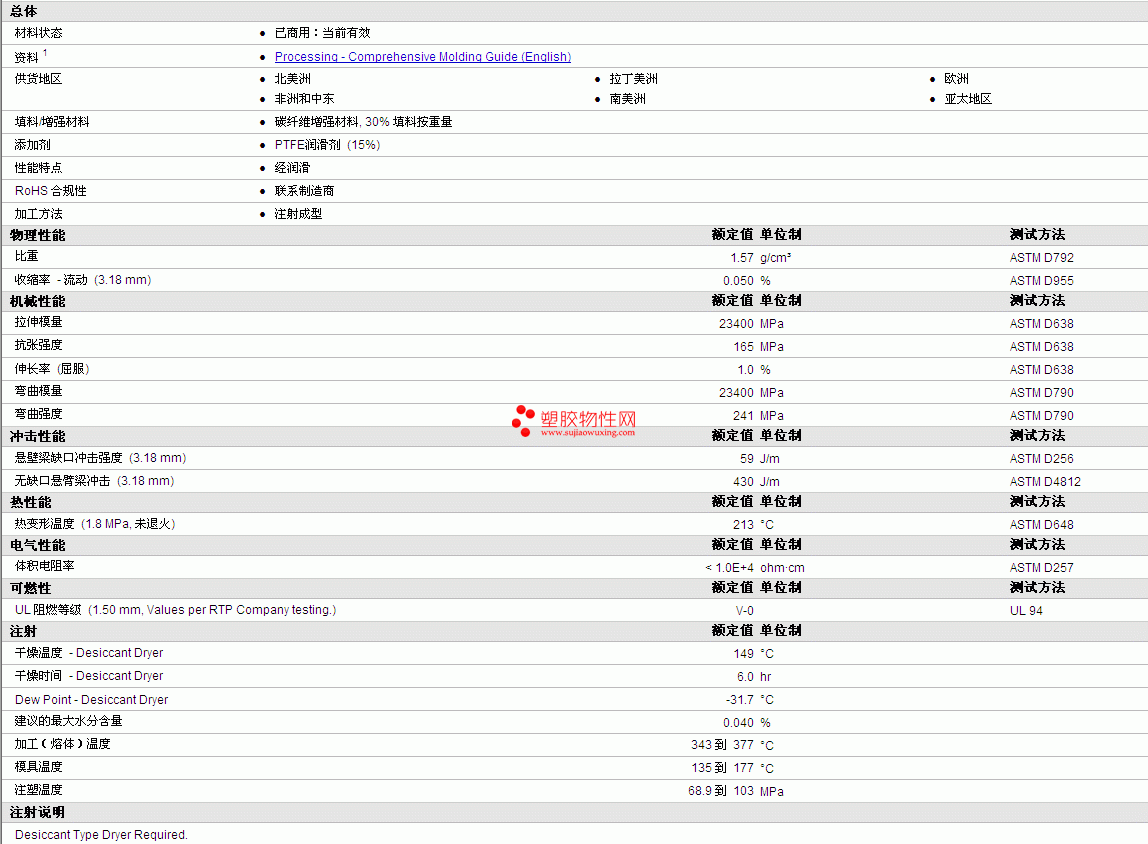The width and height of the screenshot is (1148, 844).
Task: Click the 供货地区 row label
Action: coord(38,78)
